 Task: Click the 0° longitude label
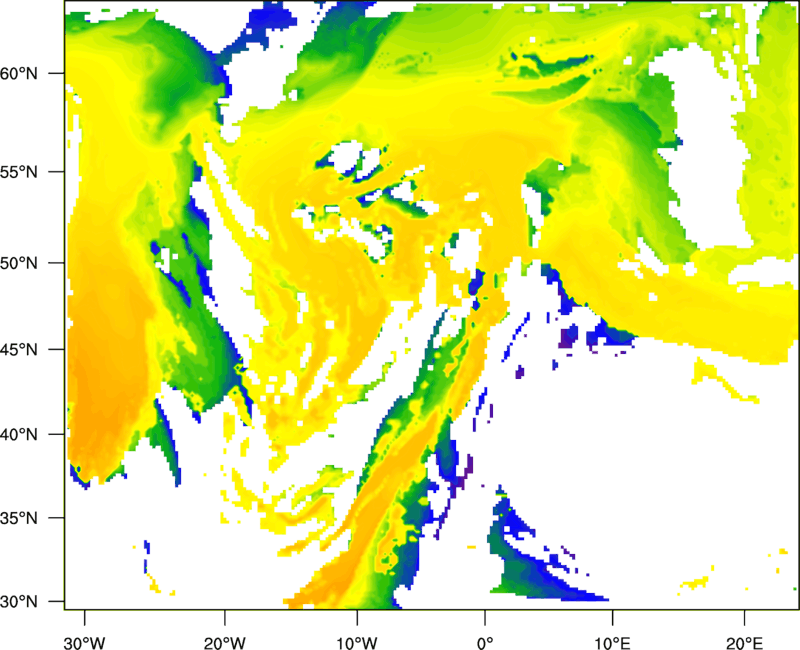tap(485, 643)
